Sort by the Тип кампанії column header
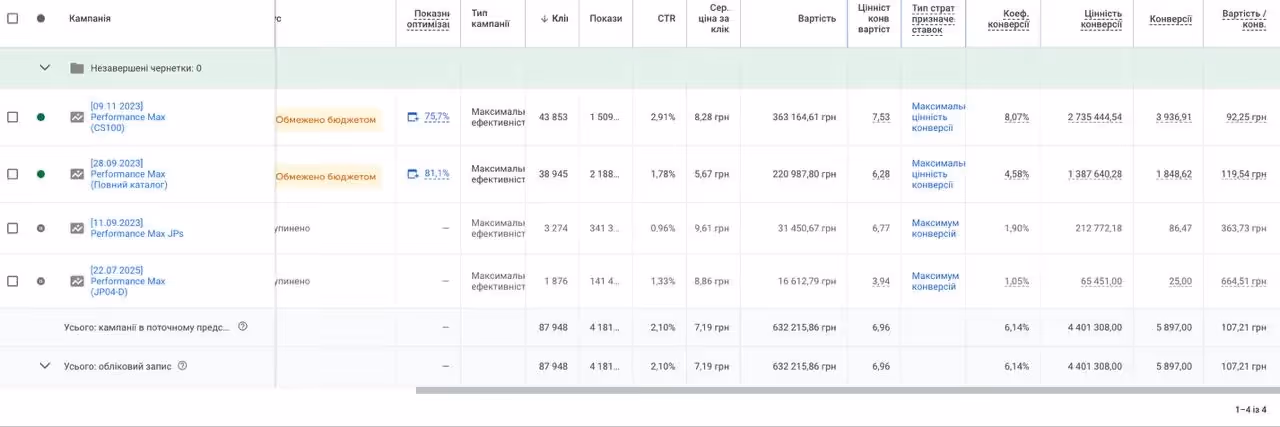 490,18
